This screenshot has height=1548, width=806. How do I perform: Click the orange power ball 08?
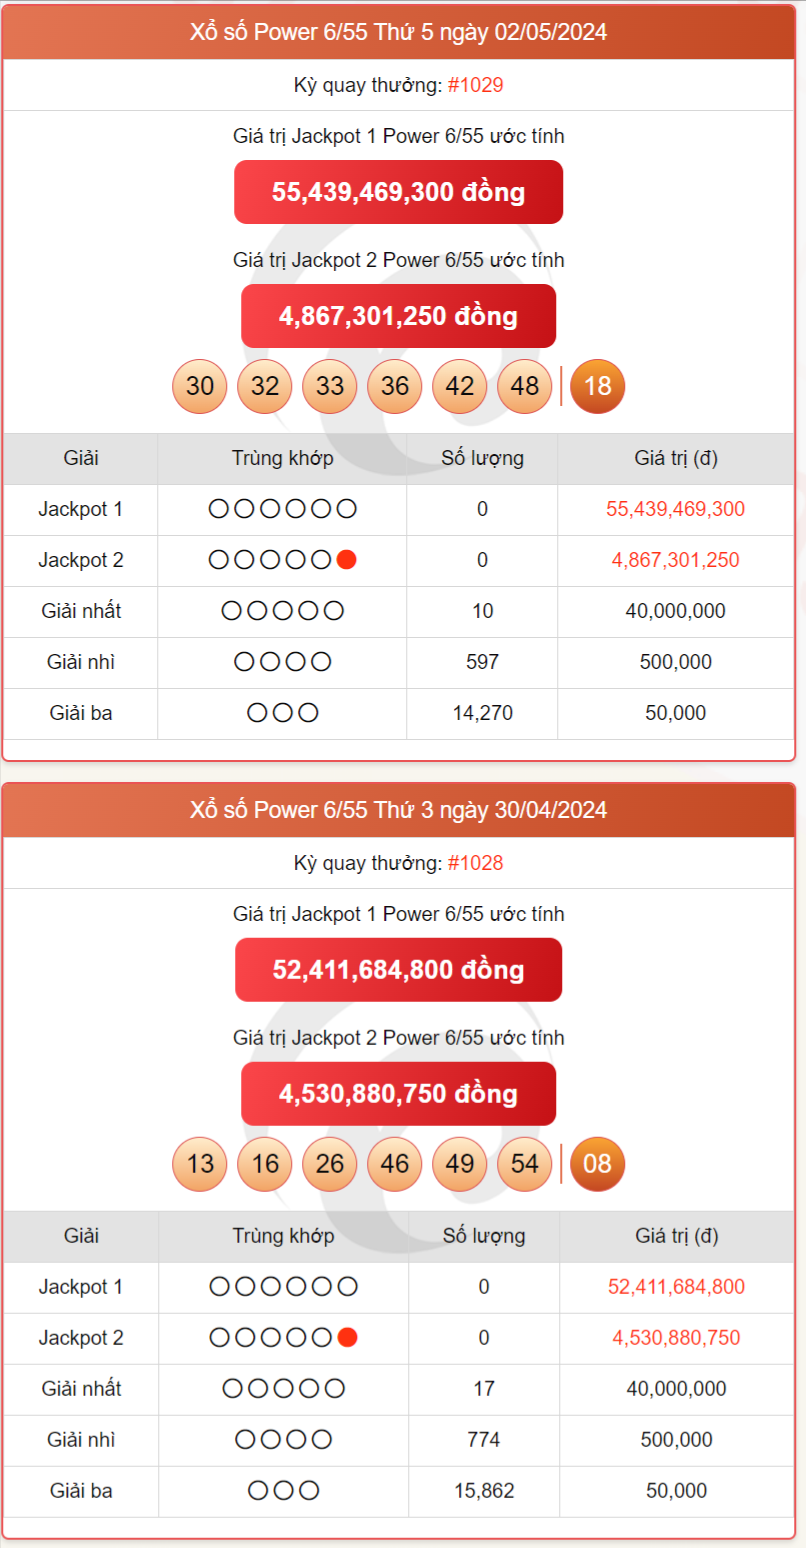pos(597,1164)
